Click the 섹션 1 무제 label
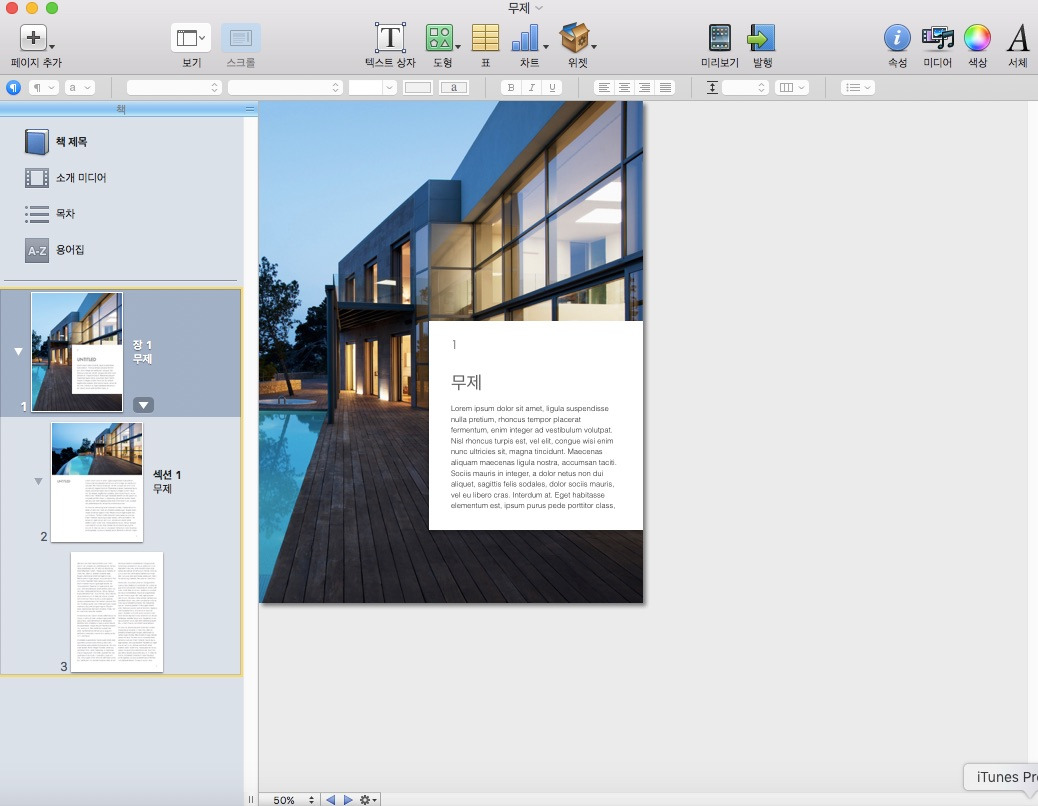Image resolution: width=1038 pixels, height=806 pixels. point(166,482)
